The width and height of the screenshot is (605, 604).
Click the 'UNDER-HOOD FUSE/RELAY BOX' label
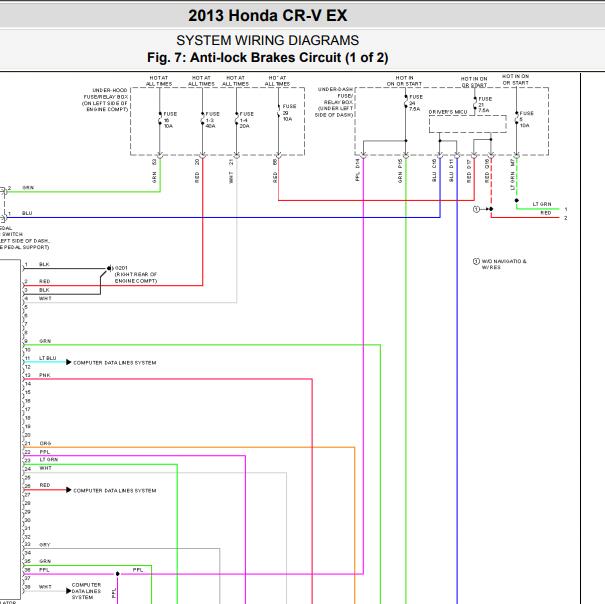click(105, 100)
